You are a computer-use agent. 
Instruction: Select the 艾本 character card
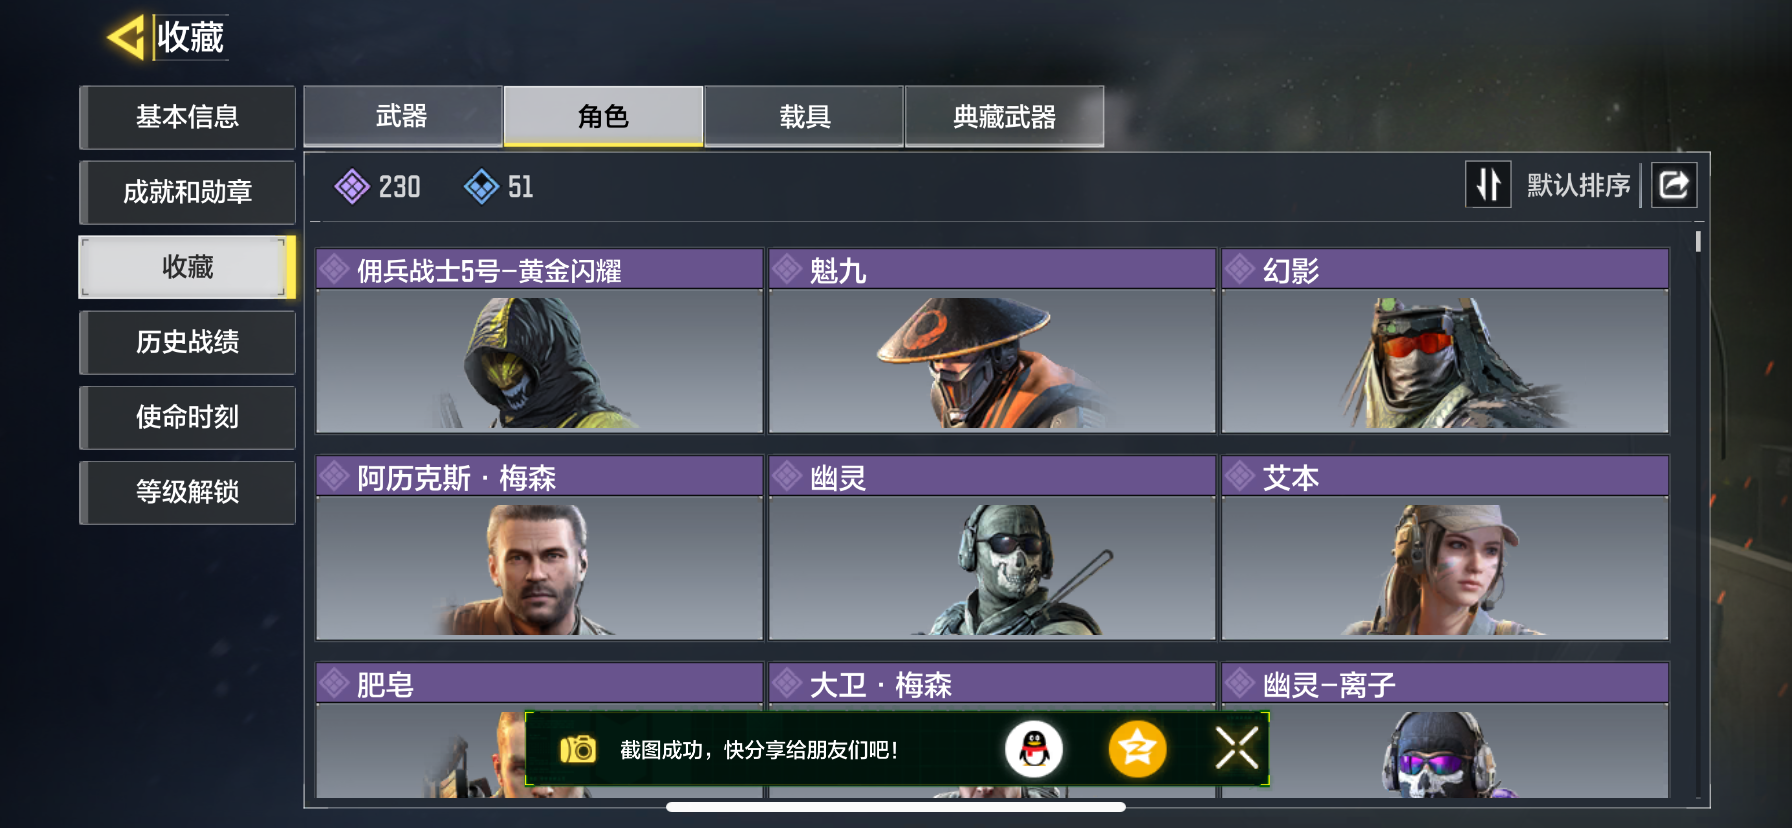[x=1445, y=548]
